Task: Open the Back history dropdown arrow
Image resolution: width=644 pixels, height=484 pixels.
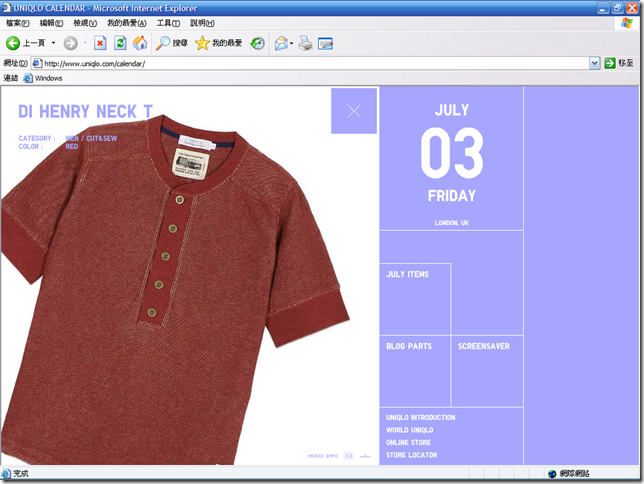Action: (53, 43)
